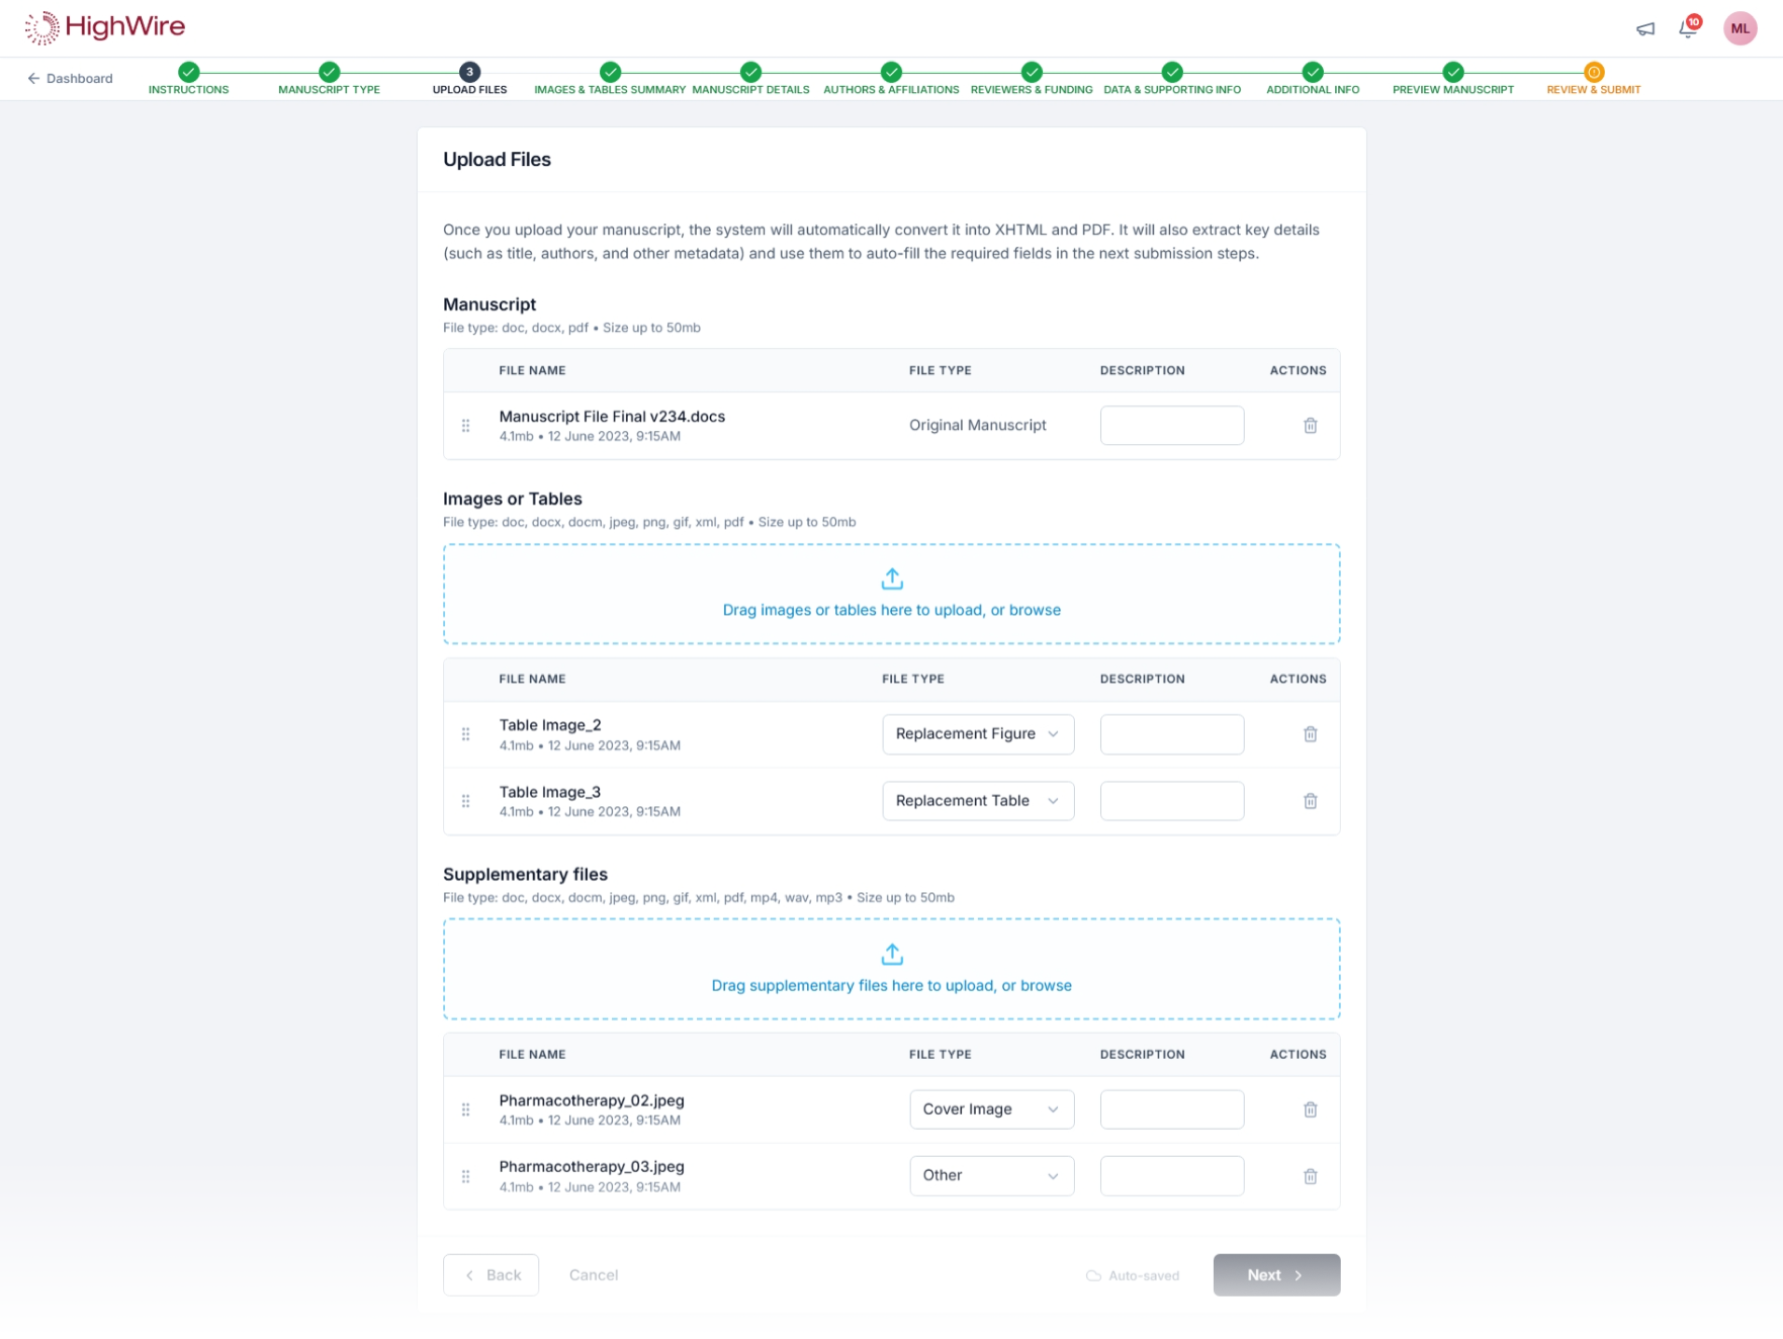The image size is (1783, 1339).
Task: Return to Dashboard via back arrow link
Action: pyautogui.click(x=70, y=79)
